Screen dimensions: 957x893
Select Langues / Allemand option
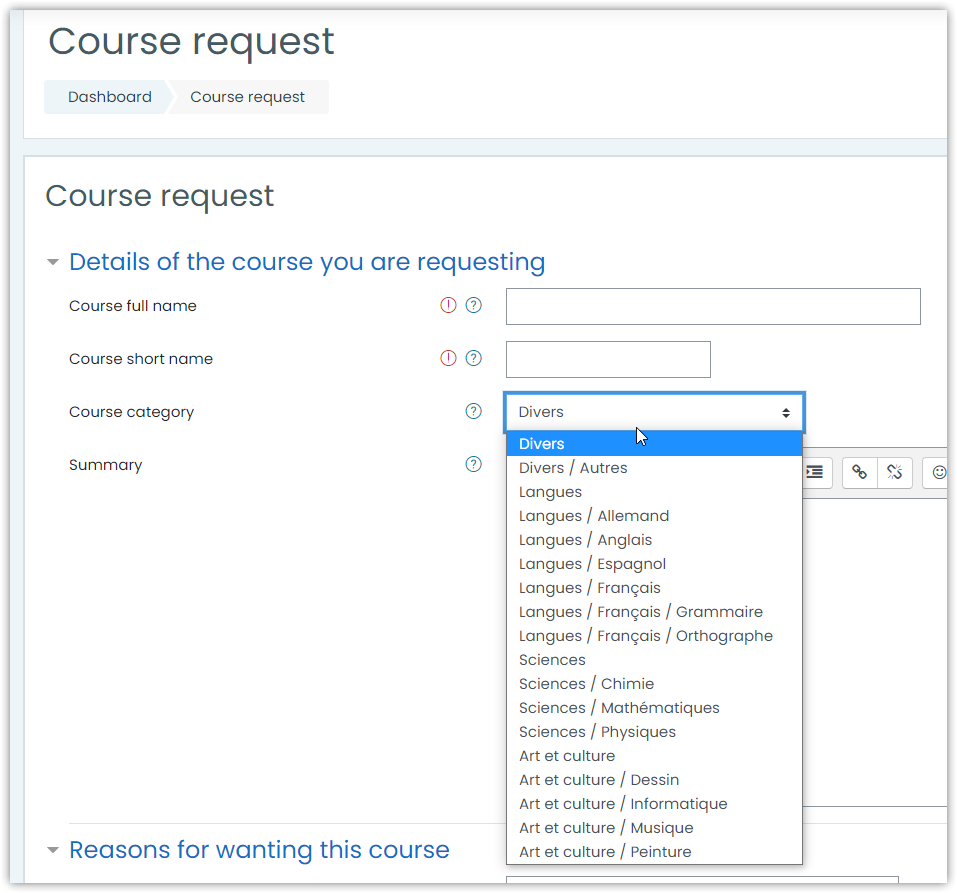[654, 516]
